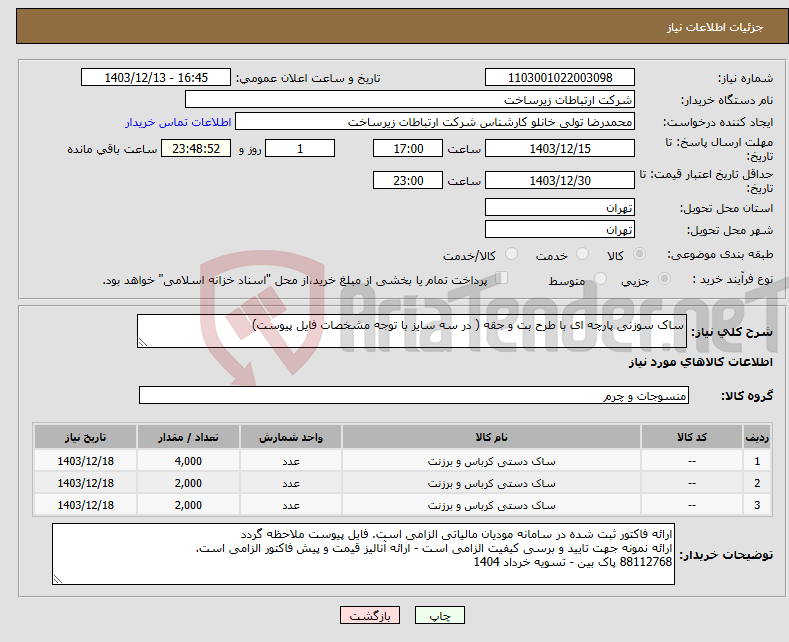Click the quantity 4,000 in row 1

coord(188,461)
